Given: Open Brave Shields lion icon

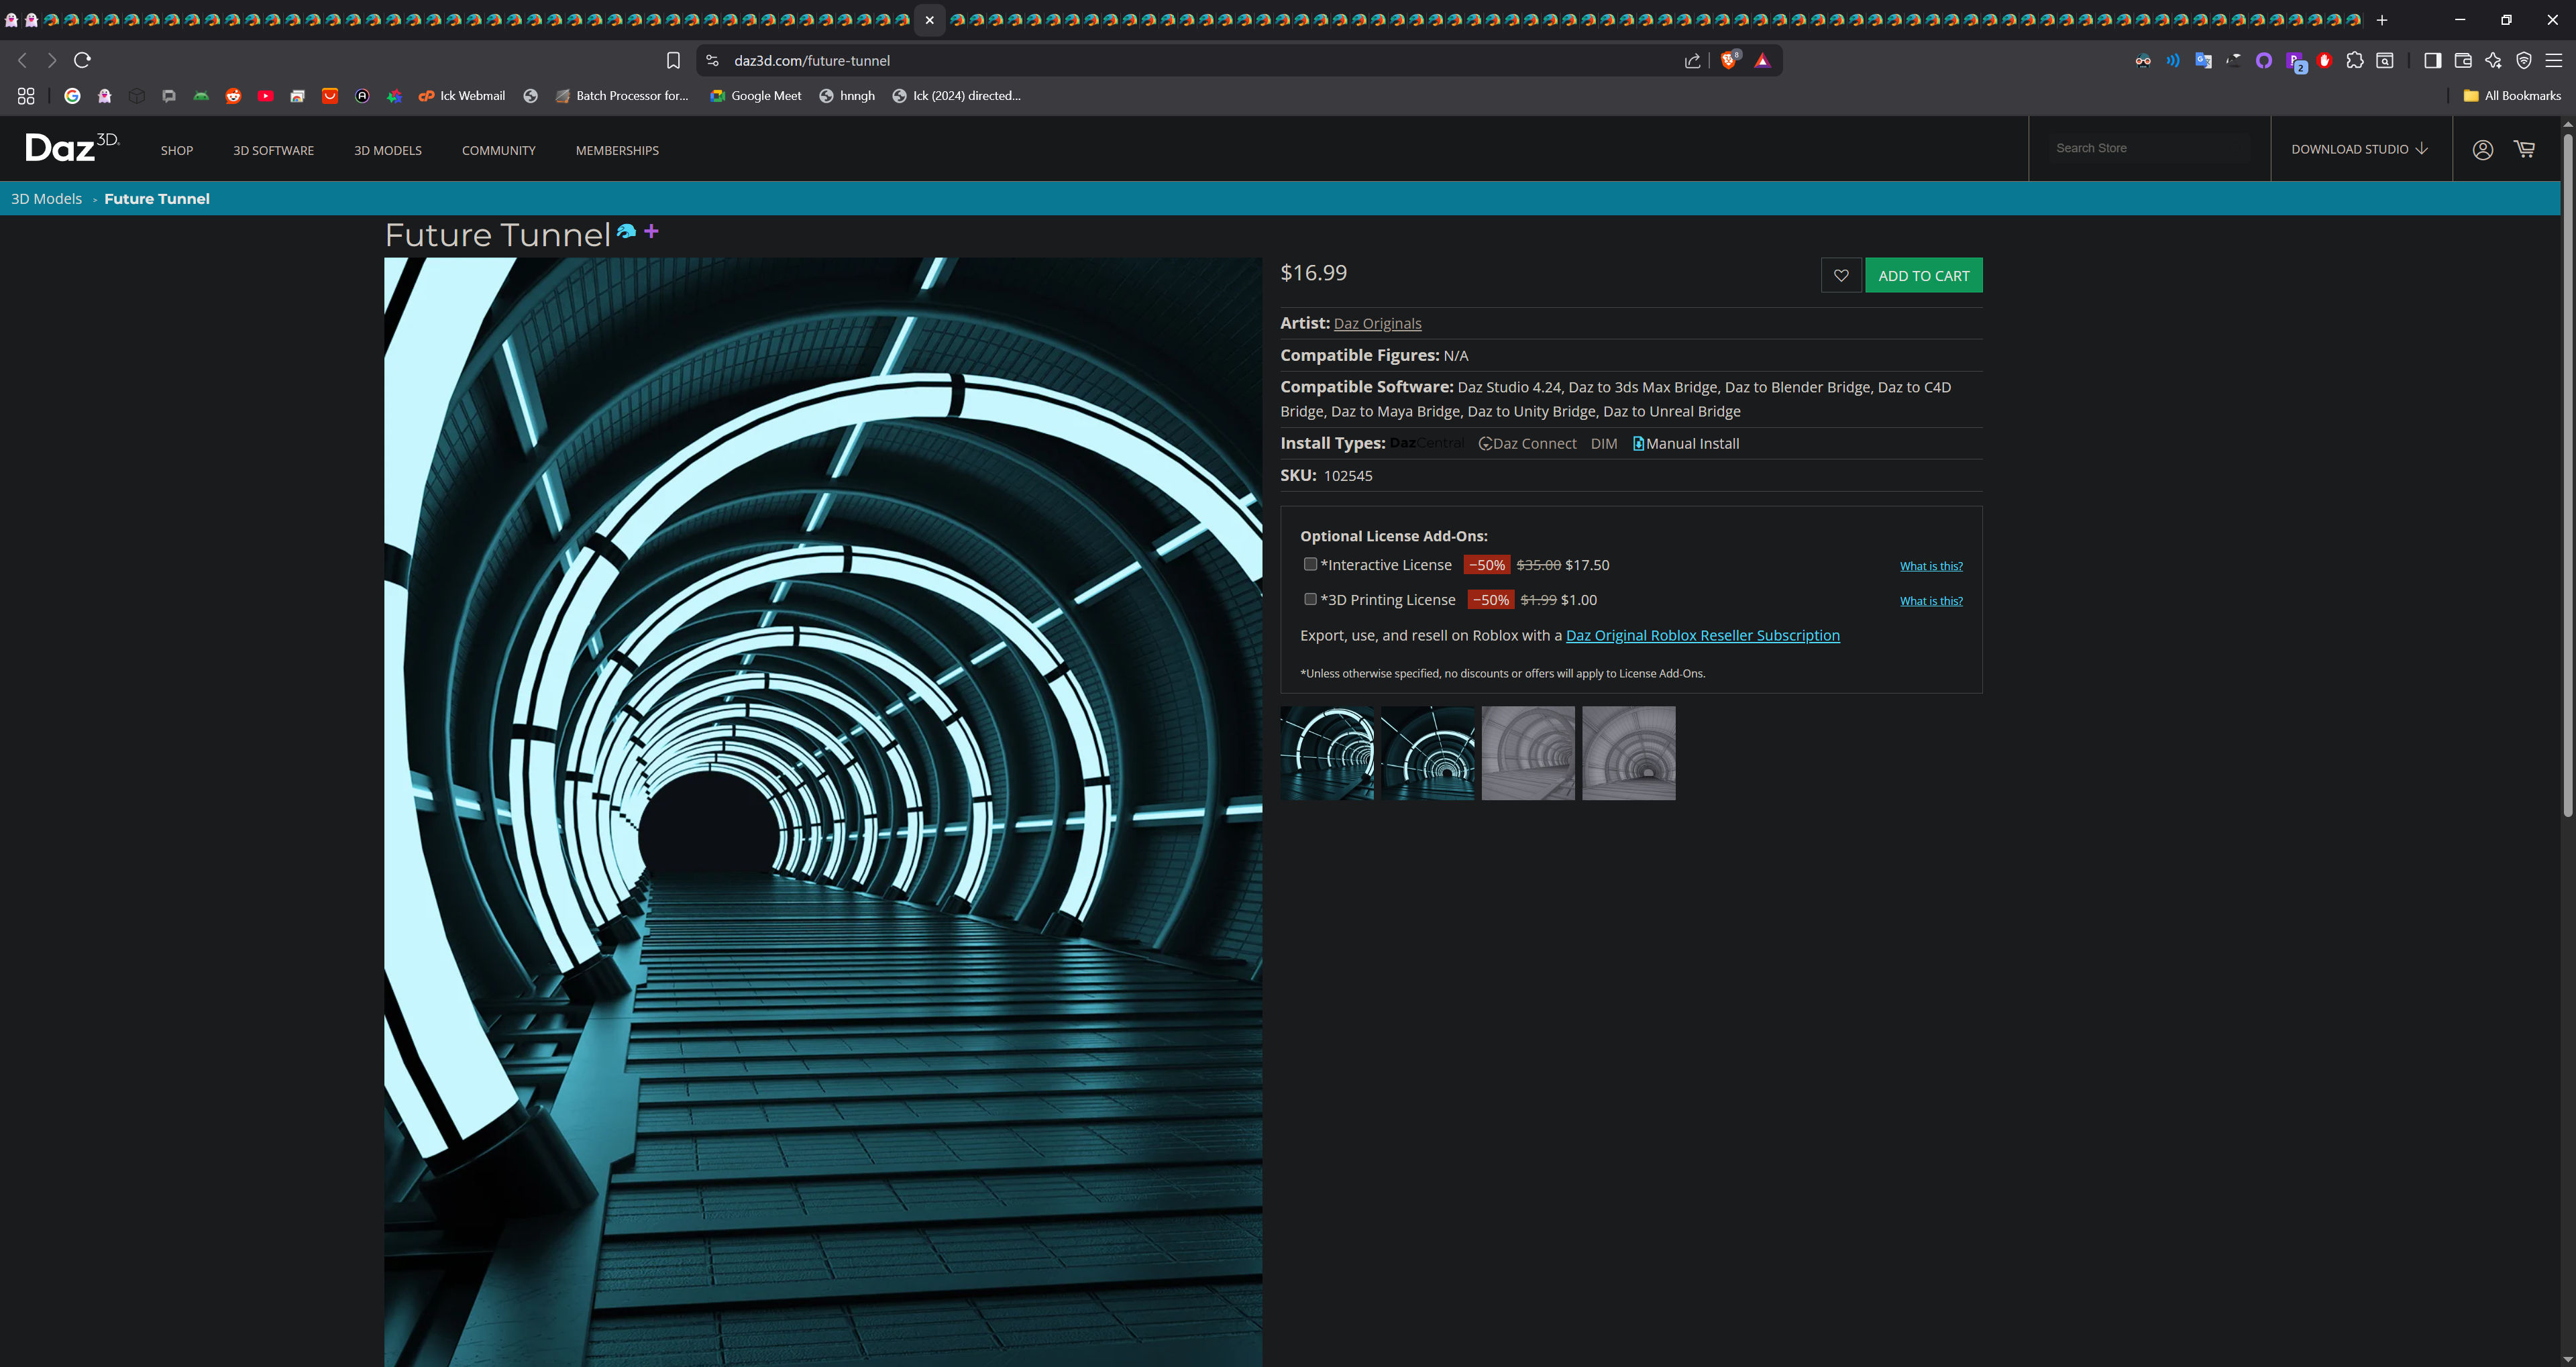Looking at the screenshot, I should coord(1729,61).
